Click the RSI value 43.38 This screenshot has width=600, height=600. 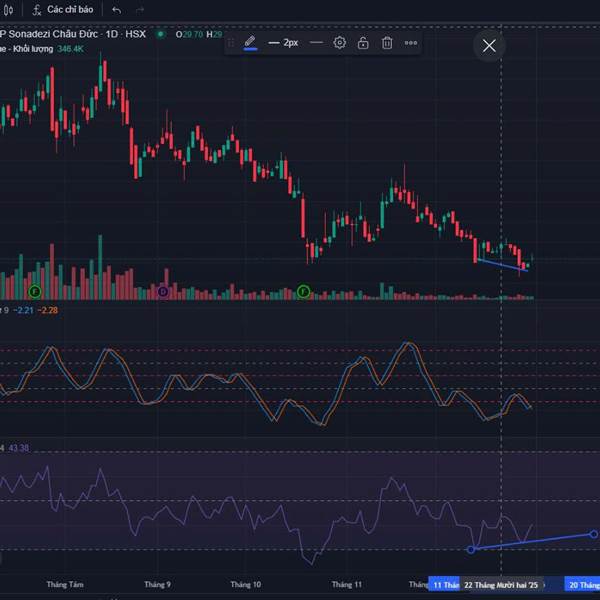pos(18,448)
